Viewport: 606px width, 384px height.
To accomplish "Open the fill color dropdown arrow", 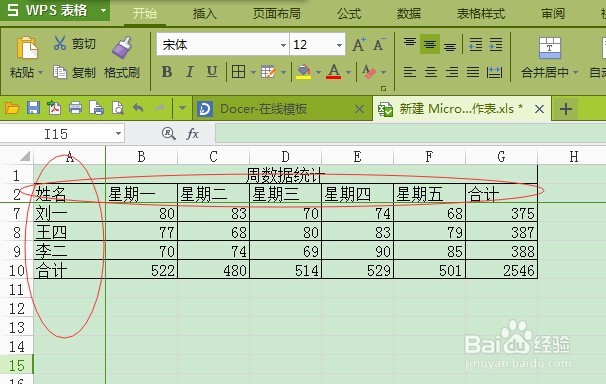I will tap(318, 72).
